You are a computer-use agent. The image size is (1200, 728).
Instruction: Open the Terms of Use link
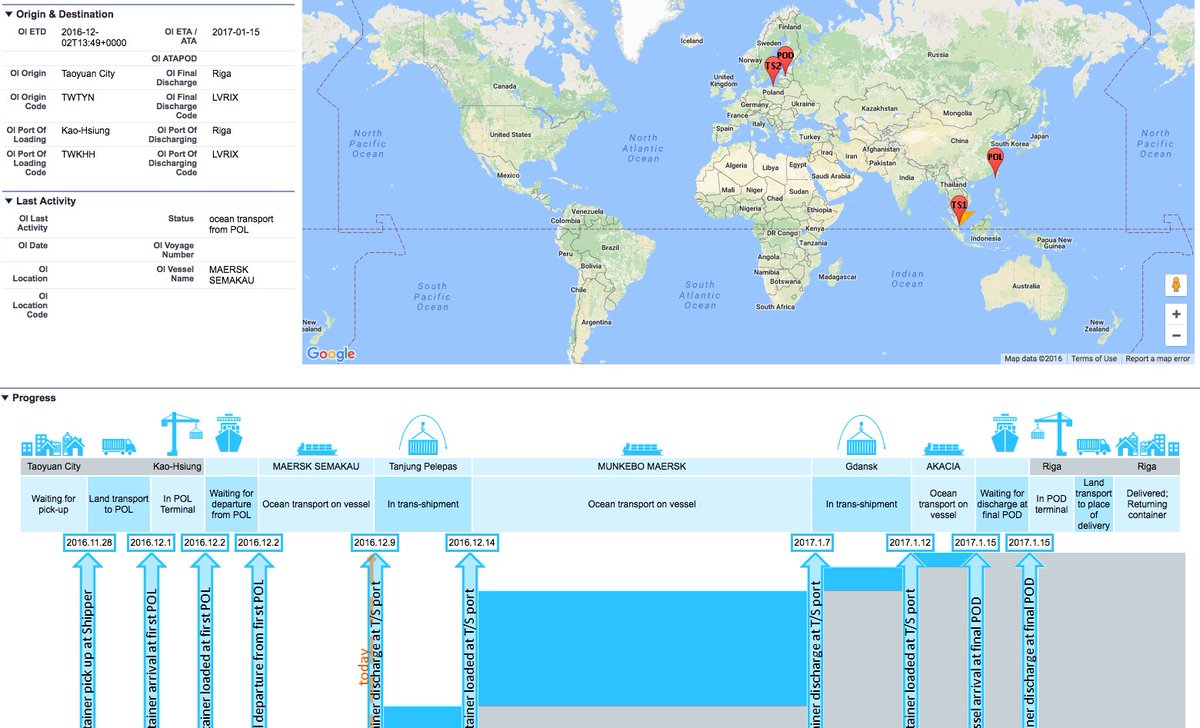[x=1094, y=358]
